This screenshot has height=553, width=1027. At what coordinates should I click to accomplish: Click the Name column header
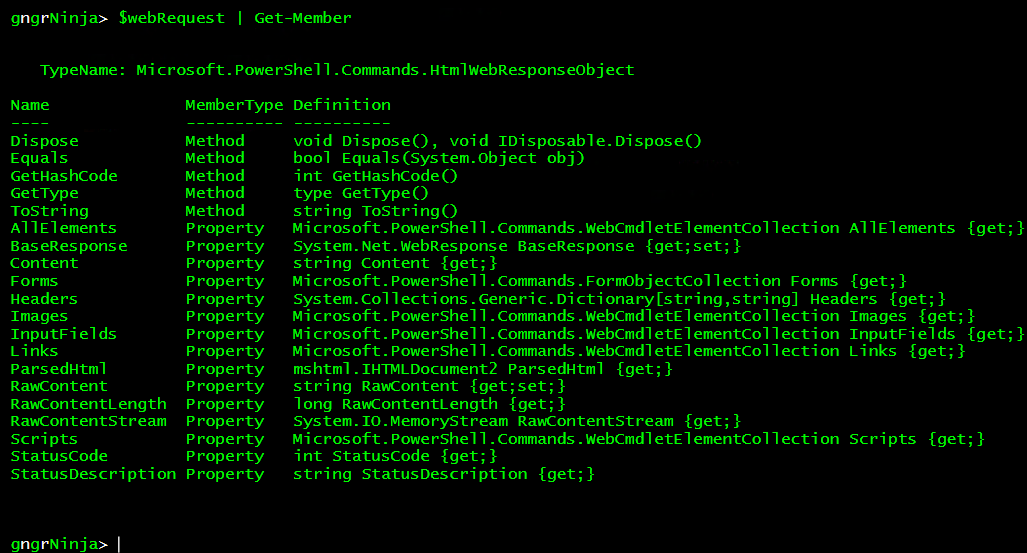[x=29, y=105]
